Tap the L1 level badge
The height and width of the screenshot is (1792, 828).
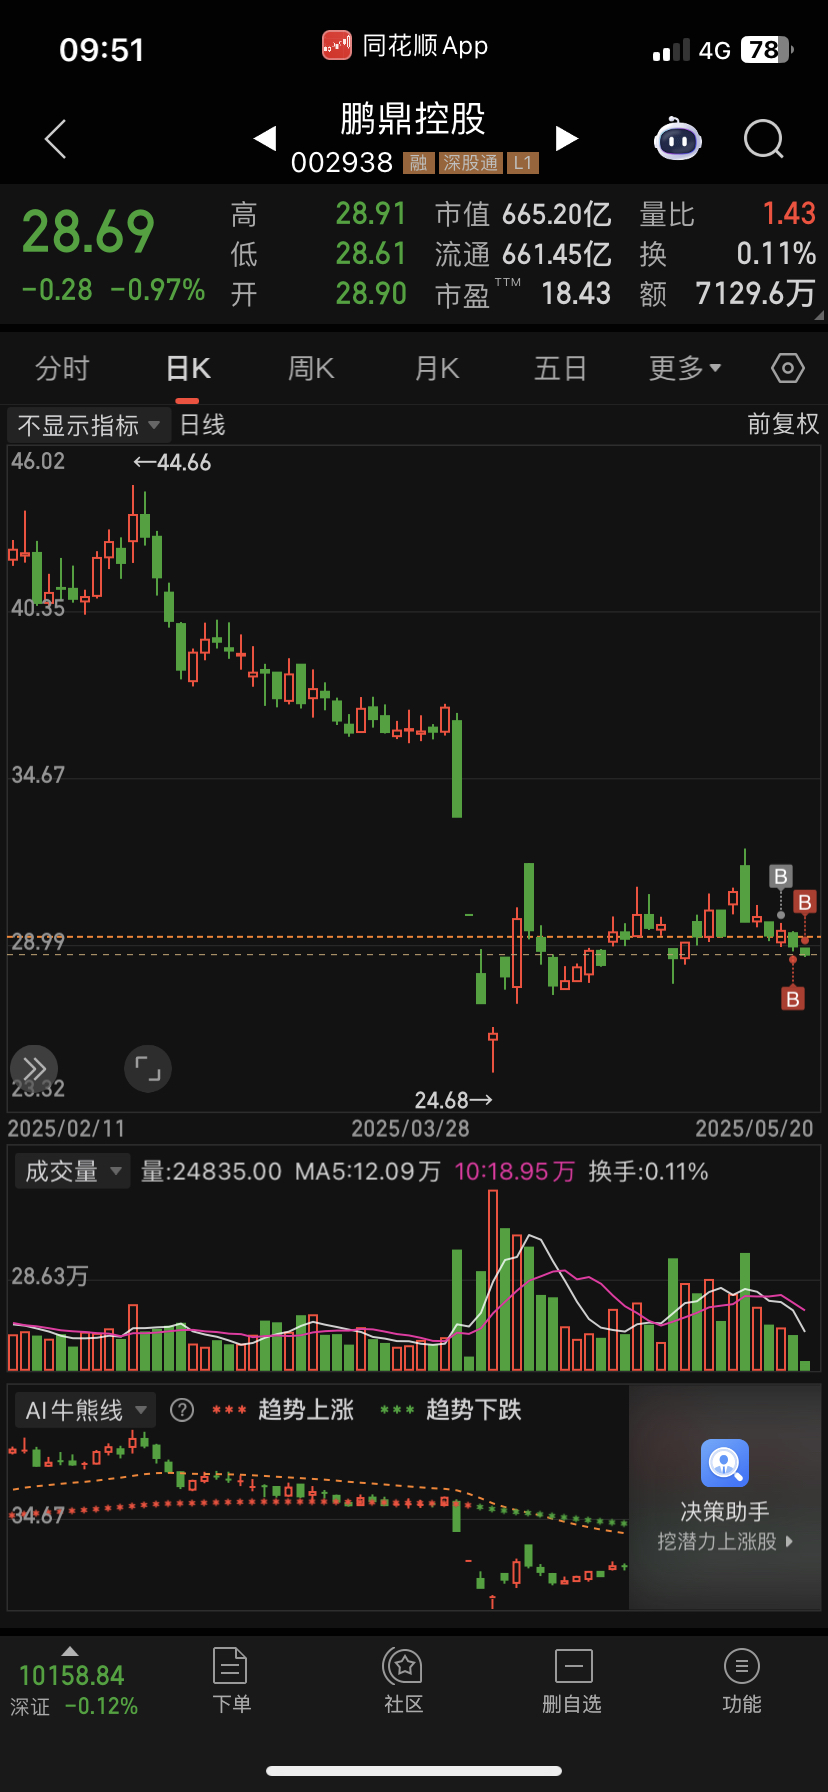click(x=523, y=163)
